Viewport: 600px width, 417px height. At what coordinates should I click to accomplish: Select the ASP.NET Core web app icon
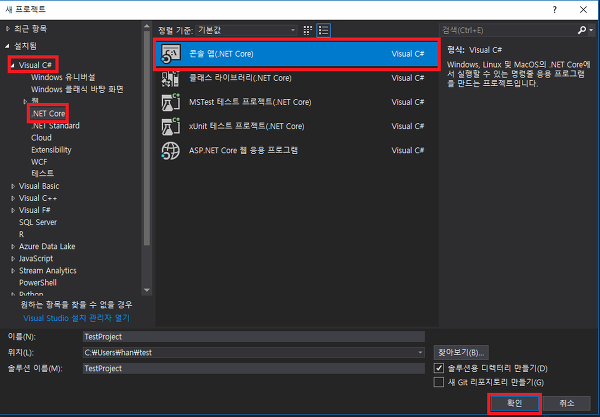[x=170, y=150]
